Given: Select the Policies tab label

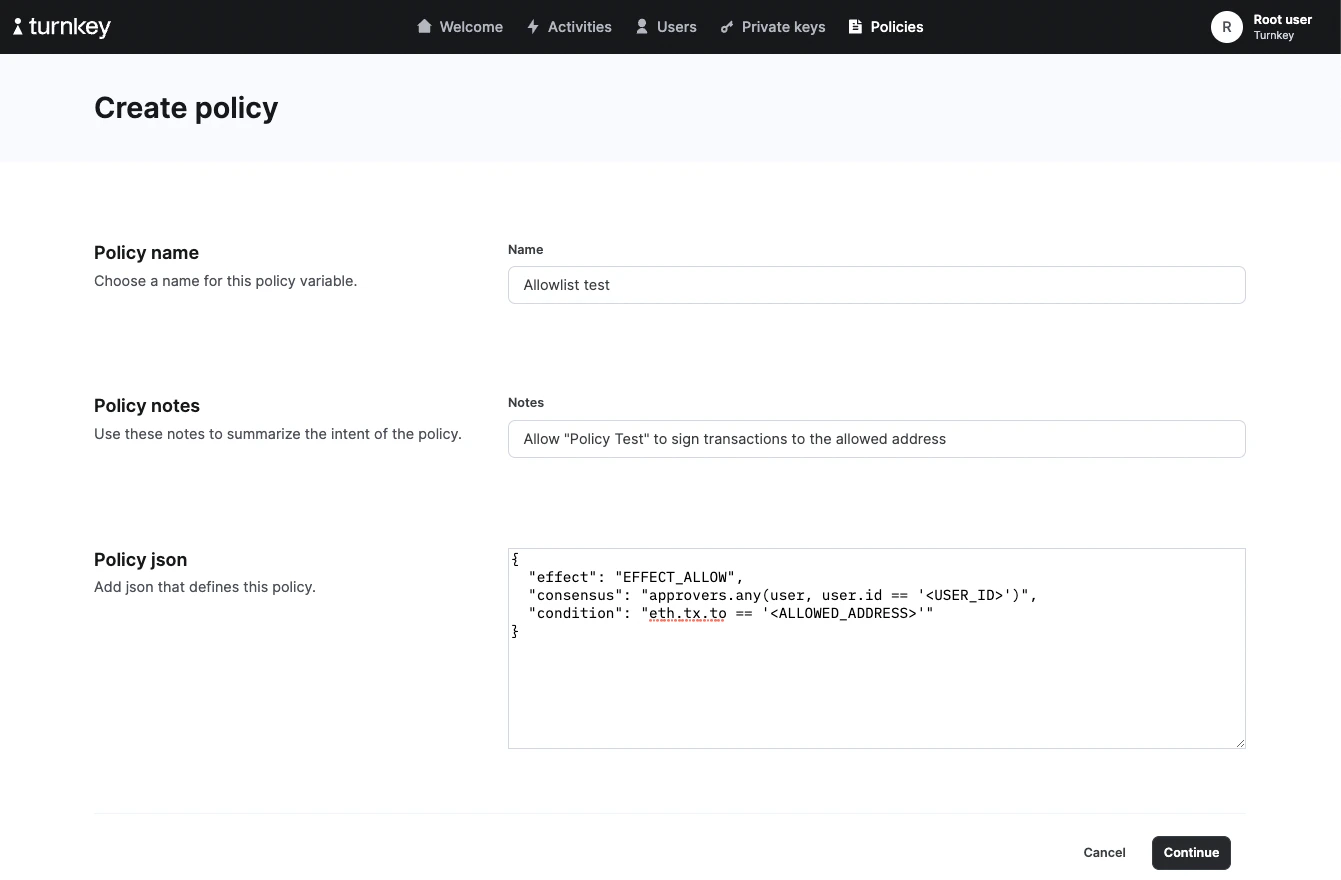Looking at the screenshot, I should [896, 27].
